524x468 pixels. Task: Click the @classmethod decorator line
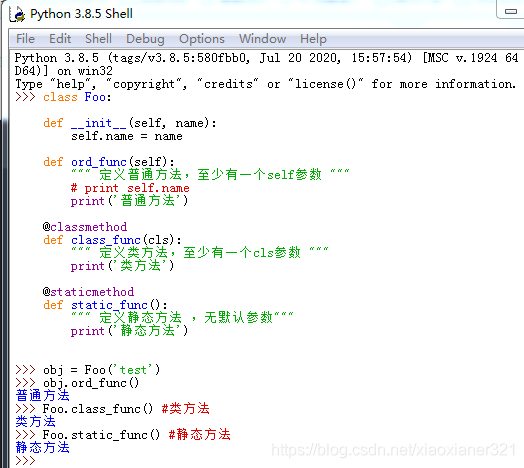coord(85,227)
